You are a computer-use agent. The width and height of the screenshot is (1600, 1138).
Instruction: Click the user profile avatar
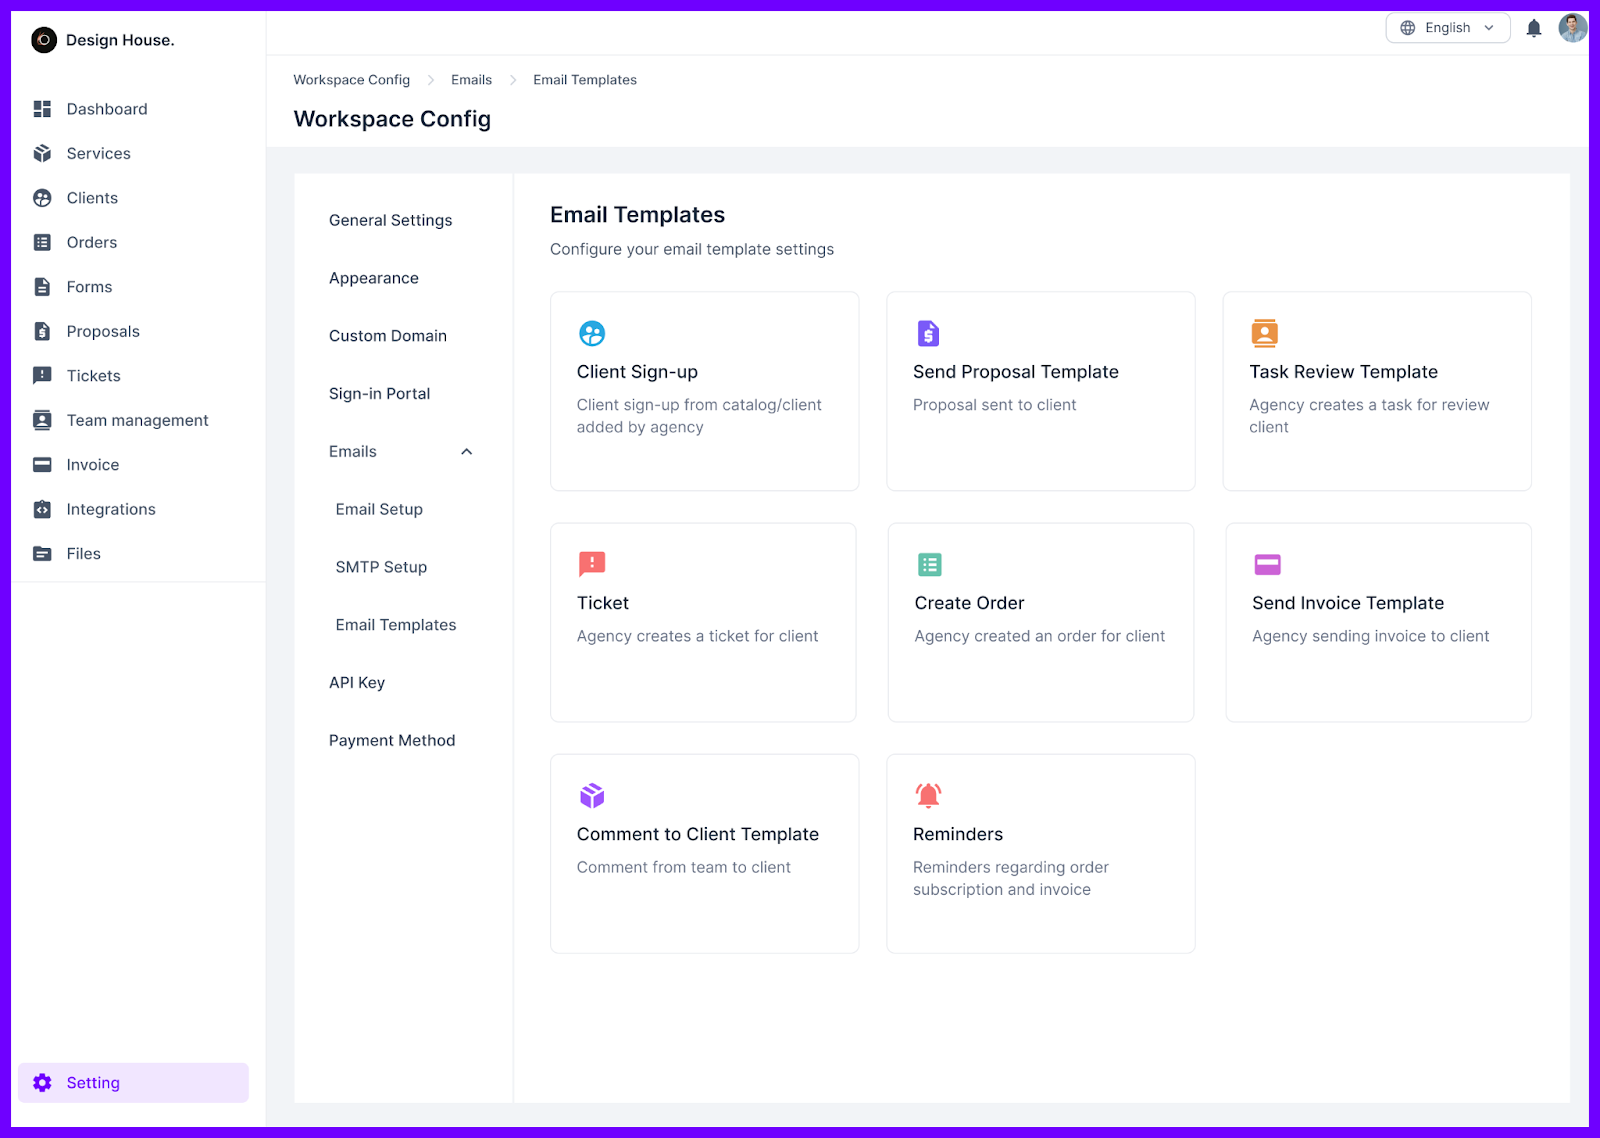point(1573,27)
